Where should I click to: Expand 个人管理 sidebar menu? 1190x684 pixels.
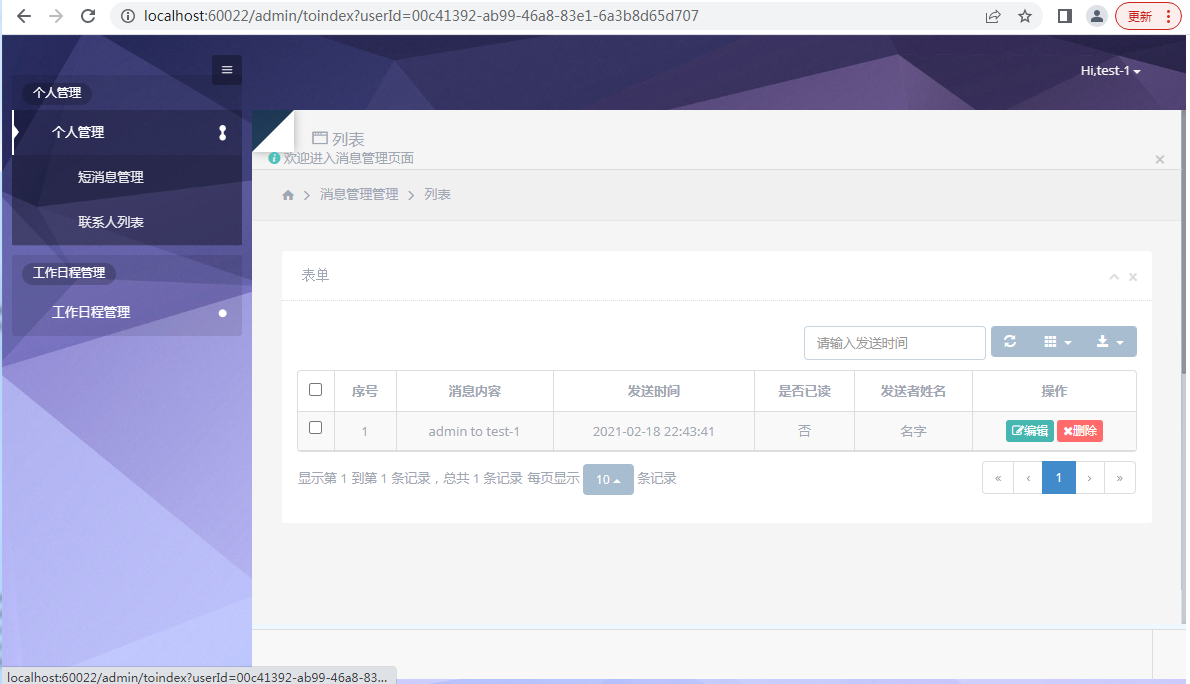(x=128, y=132)
